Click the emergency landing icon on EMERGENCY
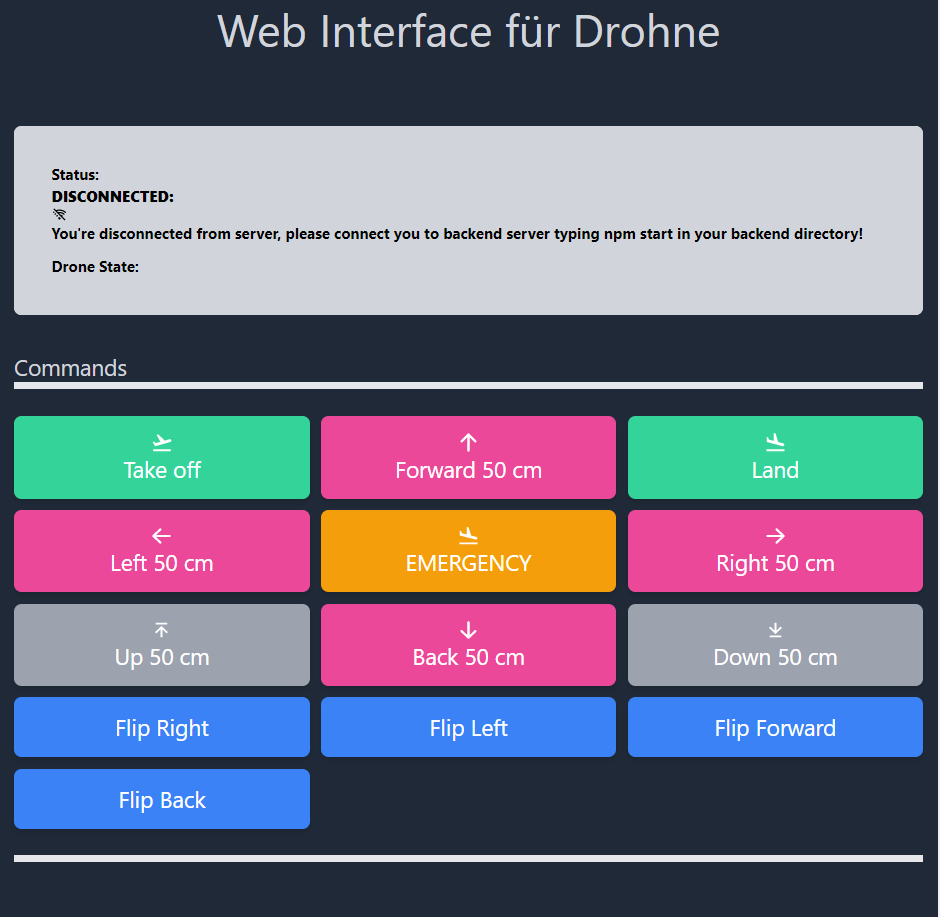 [468, 534]
